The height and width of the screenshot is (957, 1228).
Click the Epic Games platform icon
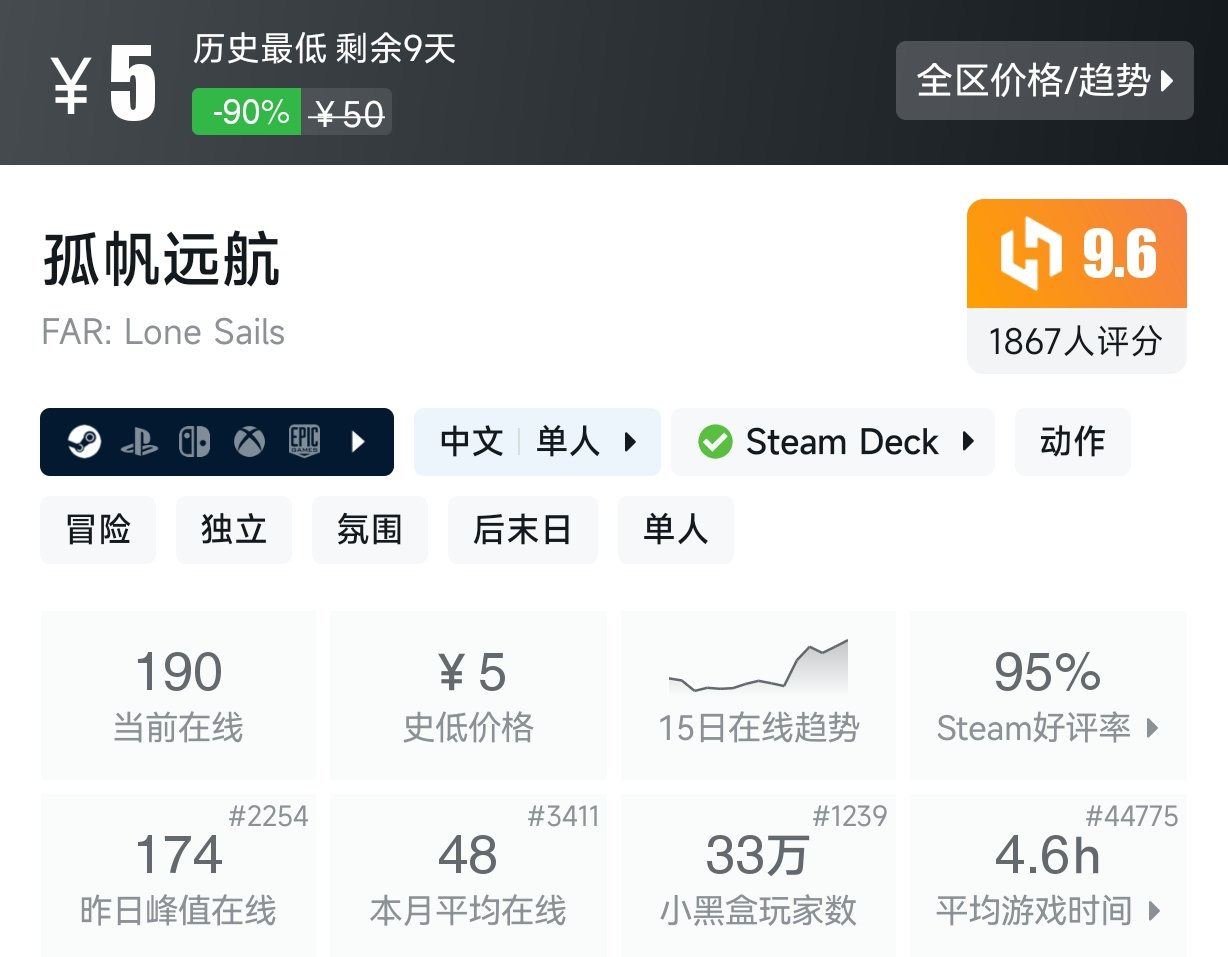coord(303,441)
